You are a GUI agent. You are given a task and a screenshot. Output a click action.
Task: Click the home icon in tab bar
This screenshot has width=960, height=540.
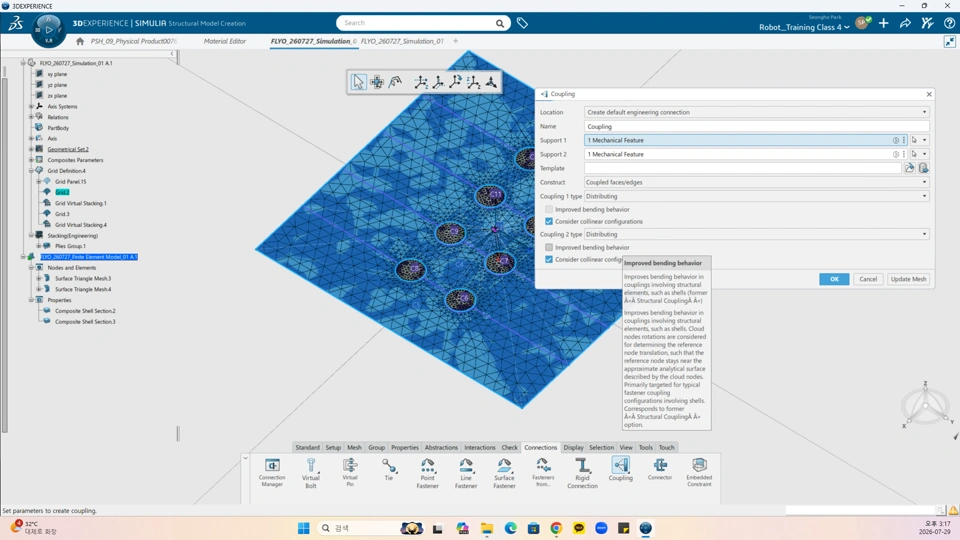pos(80,41)
